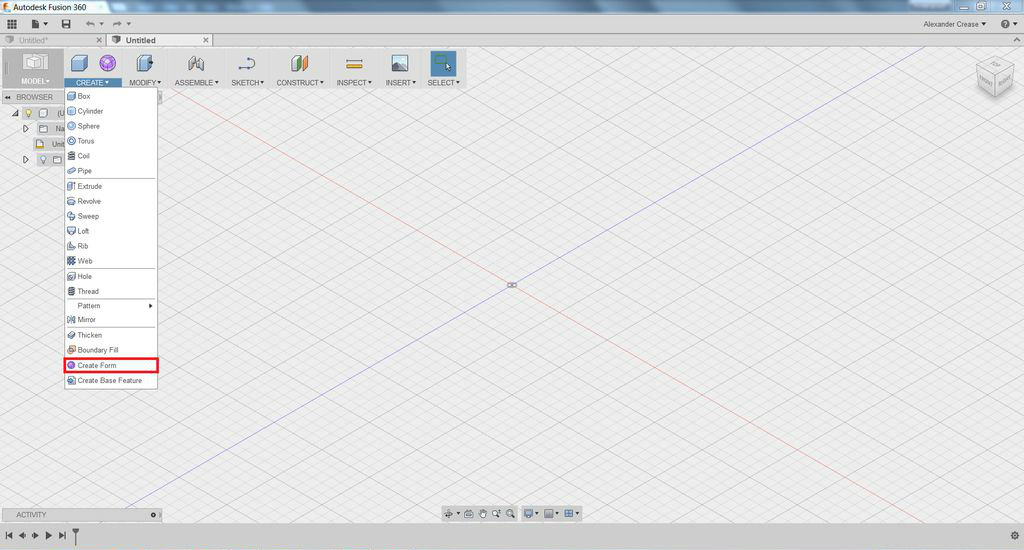
Task: Open the SELECT dropdown
Action: pyautogui.click(x=443, y=83)
